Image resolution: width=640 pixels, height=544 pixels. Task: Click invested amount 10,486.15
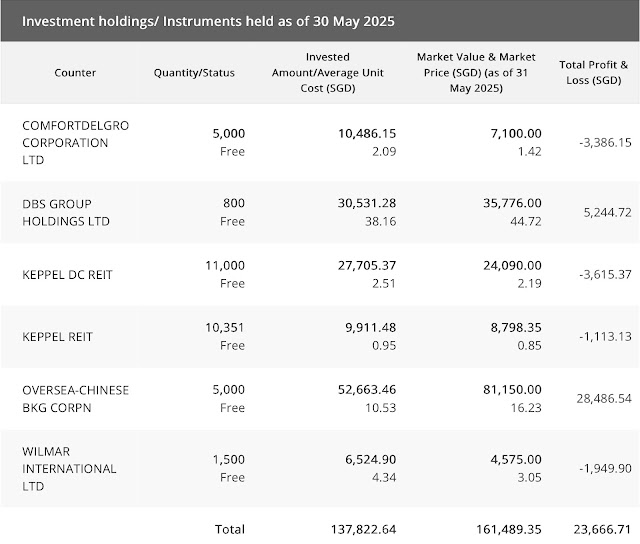click(367, 133)
